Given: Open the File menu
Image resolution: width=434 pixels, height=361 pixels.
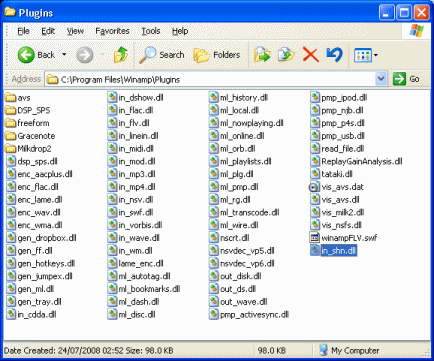Looking at the screenshot, I should (x=23, y=31).
